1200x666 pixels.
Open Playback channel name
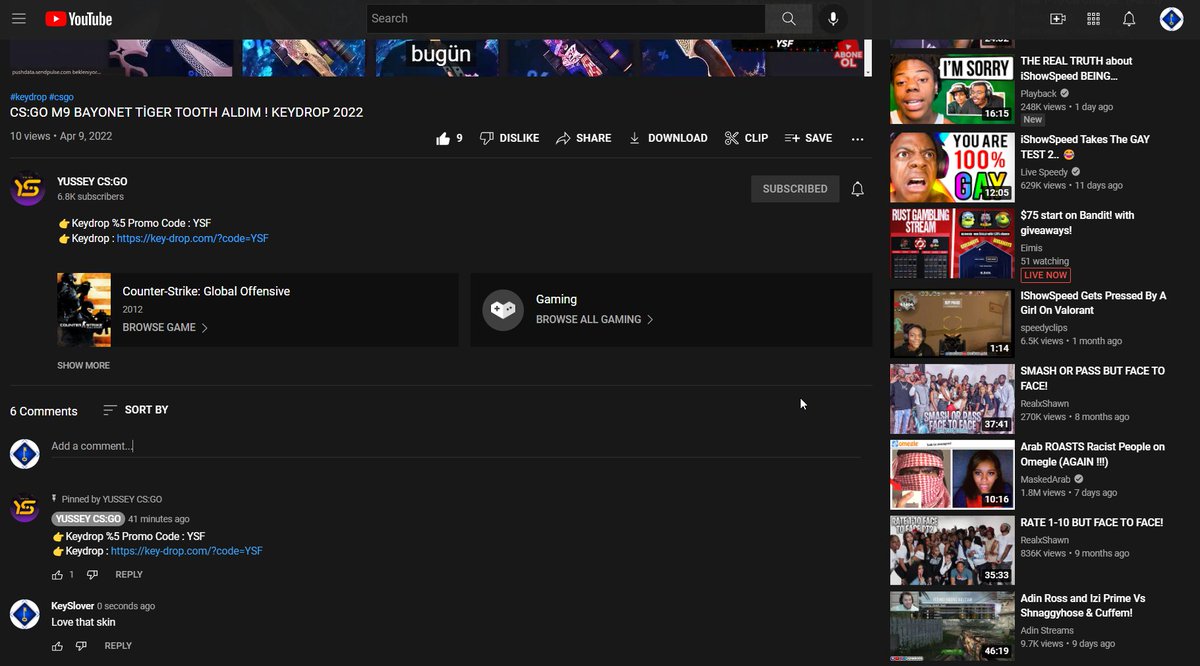(1038, 94)
